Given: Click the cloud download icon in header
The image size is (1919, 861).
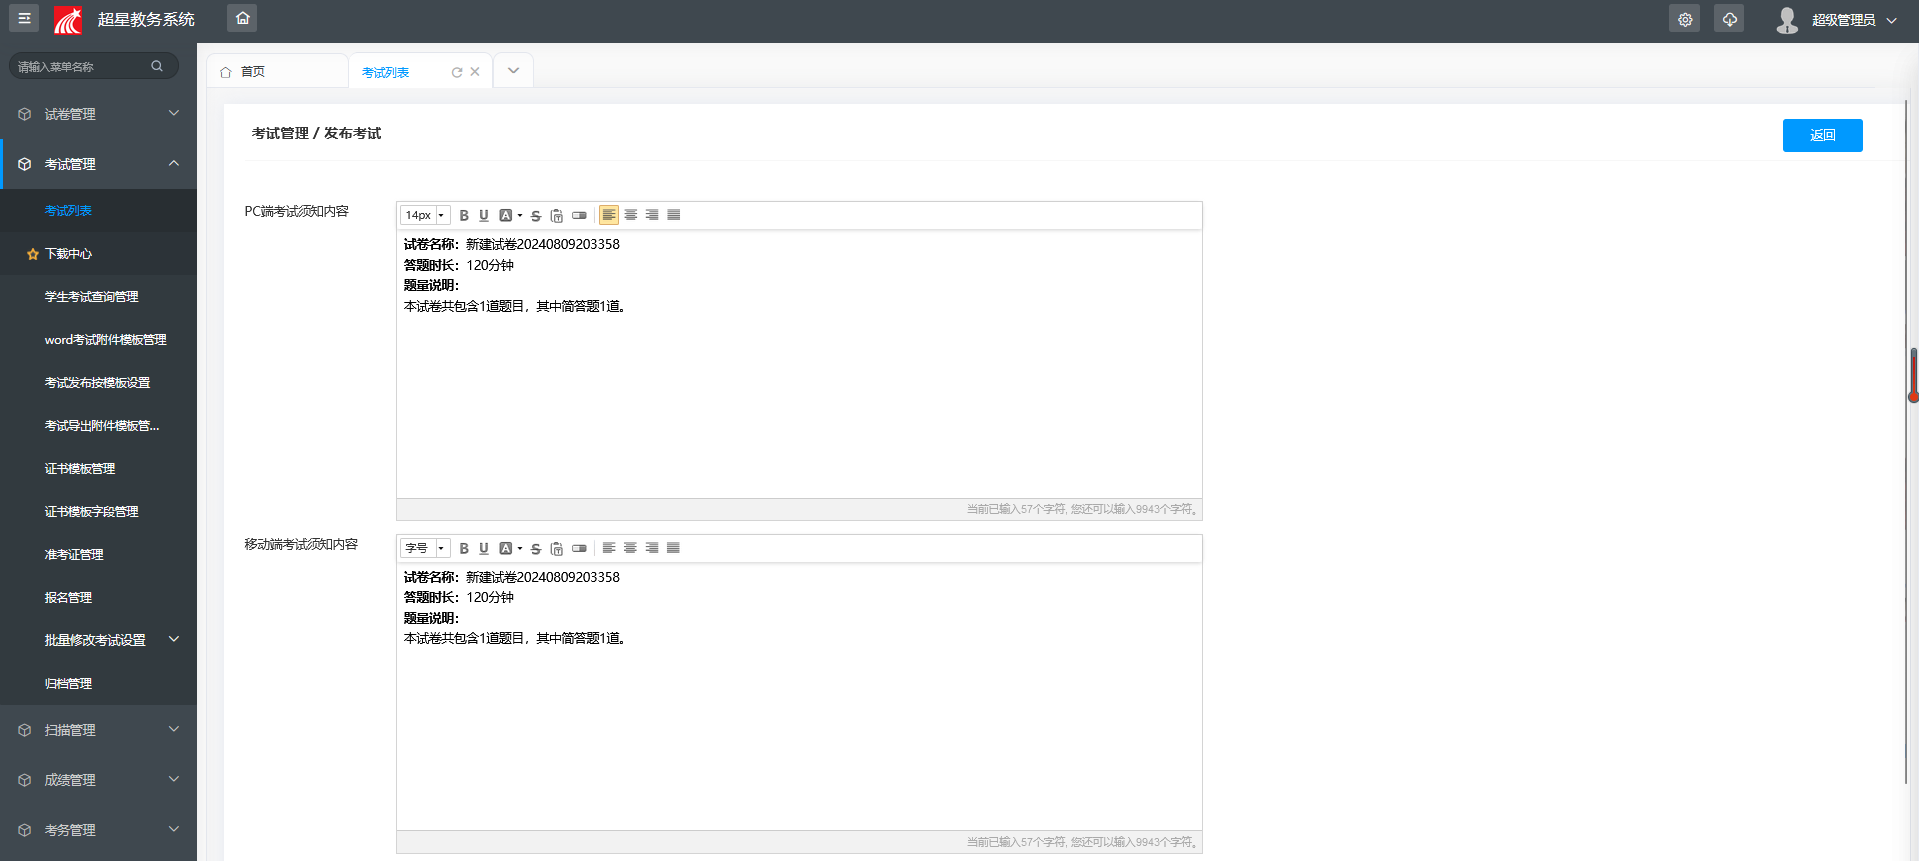Looking at the screenshot, I should (x=1729, y=19).
